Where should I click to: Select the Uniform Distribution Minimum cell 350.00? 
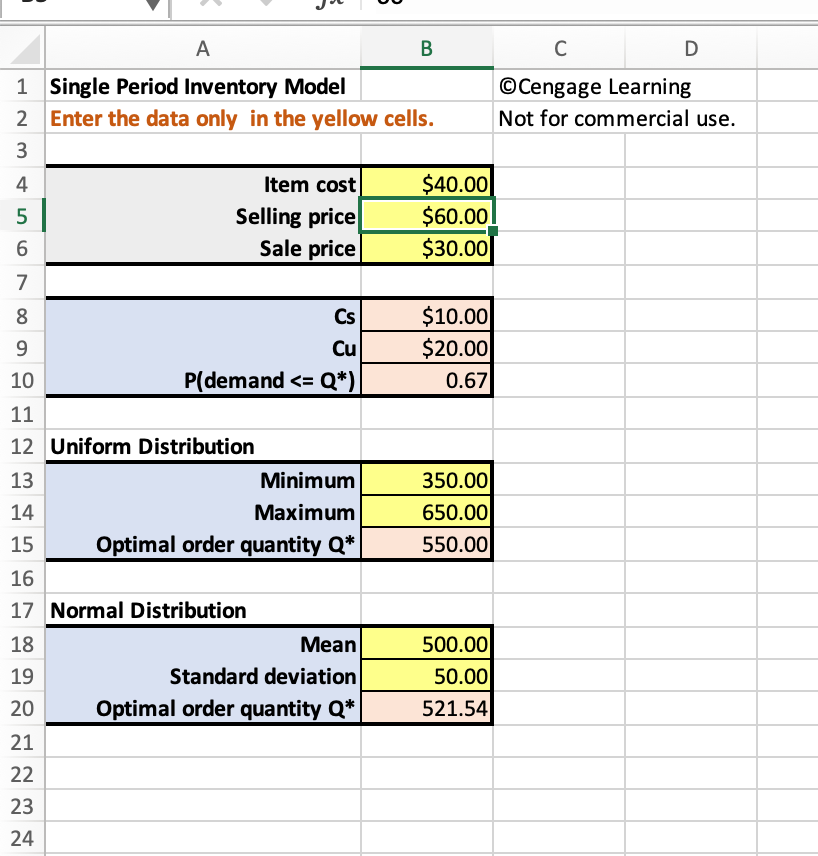coord(426,480)
